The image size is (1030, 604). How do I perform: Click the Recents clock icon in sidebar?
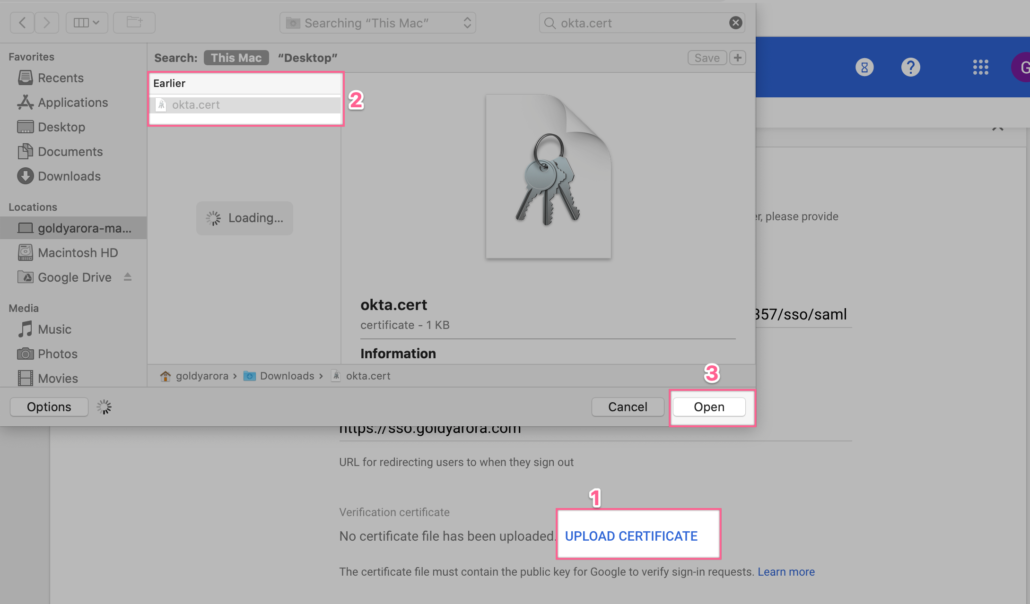tap(25, 78)
